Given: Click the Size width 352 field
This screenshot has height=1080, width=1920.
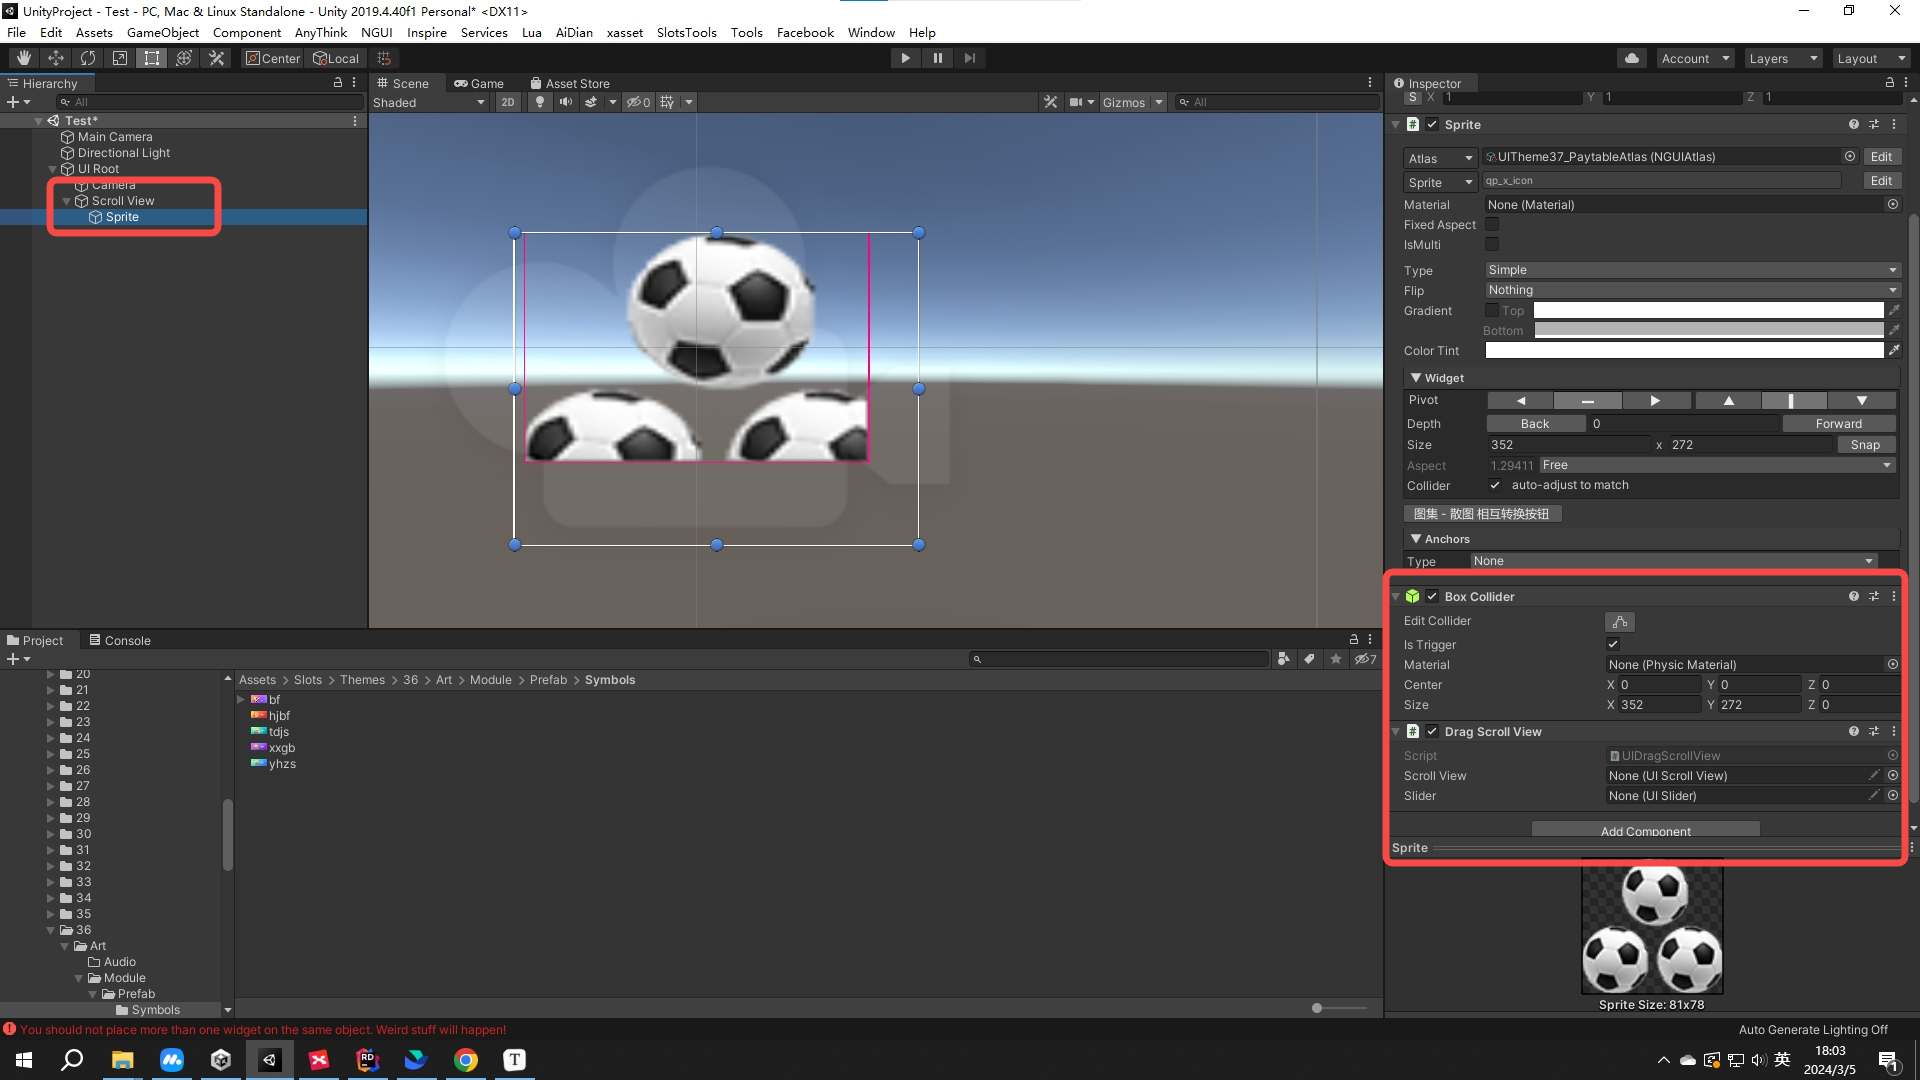Looking at the screenshot, I should tap(1568, 445).
